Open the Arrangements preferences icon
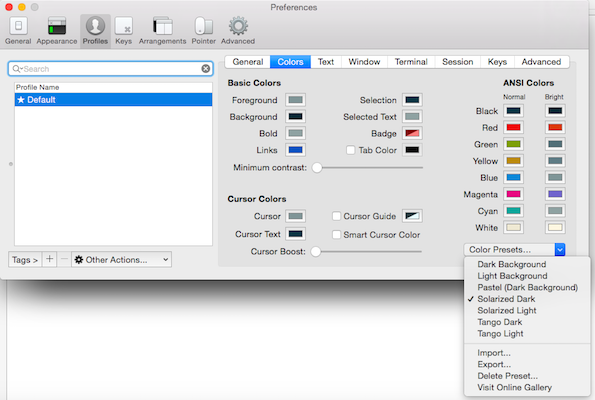 (x=162, y=31)
